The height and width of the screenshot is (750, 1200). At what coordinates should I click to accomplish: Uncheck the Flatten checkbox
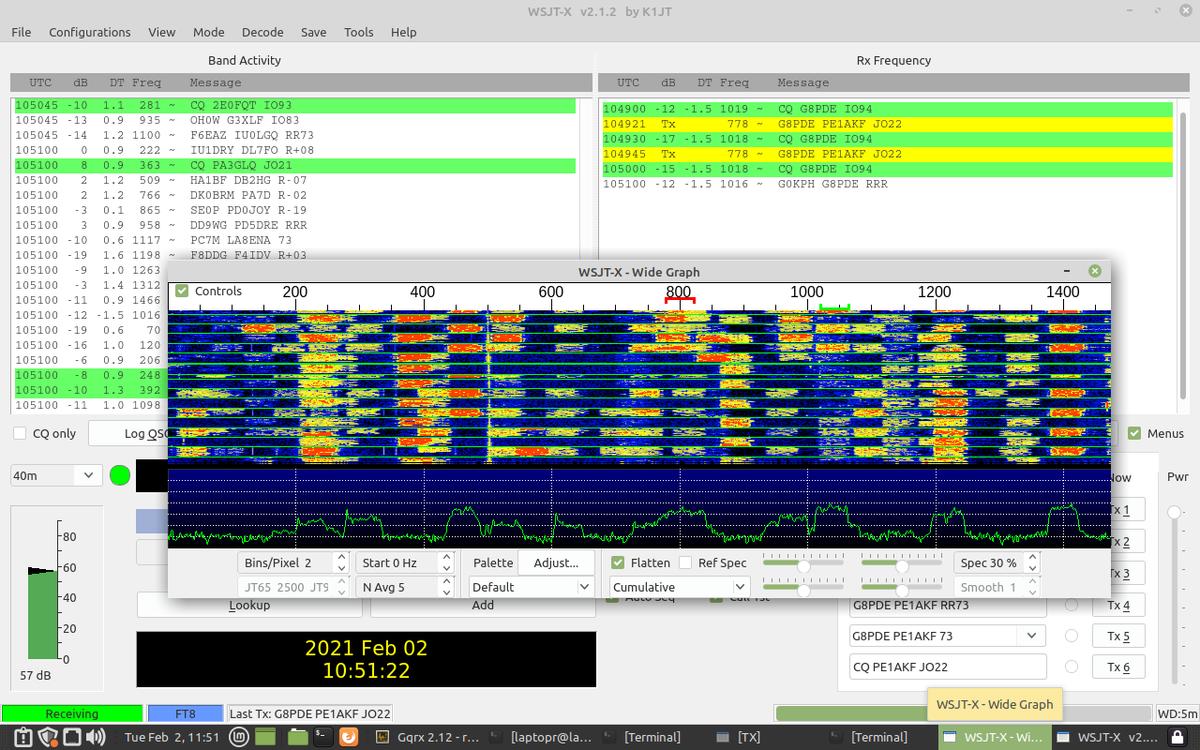[618, 562]
